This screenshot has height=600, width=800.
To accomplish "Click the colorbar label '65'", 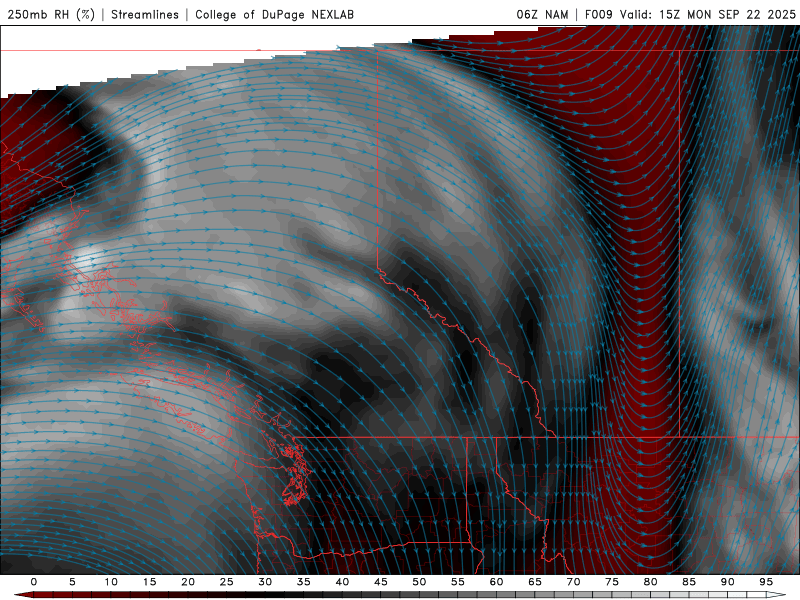I will (x=535, y=582).
